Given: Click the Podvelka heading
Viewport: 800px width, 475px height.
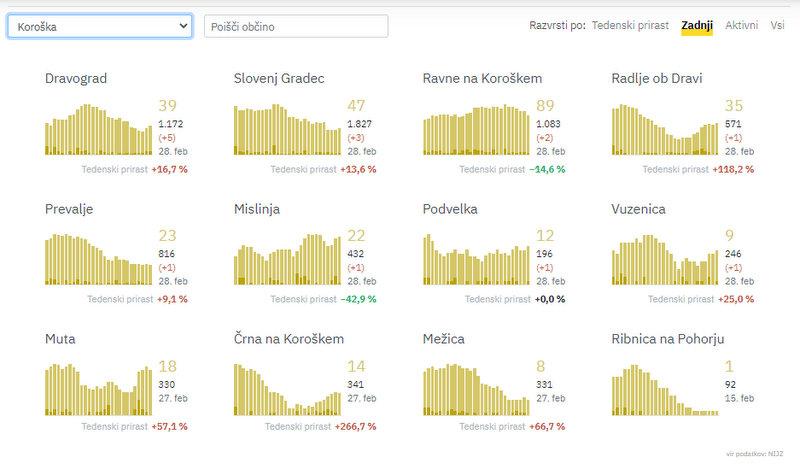Looking at the screenshot, I should click(x=451, y=210).
